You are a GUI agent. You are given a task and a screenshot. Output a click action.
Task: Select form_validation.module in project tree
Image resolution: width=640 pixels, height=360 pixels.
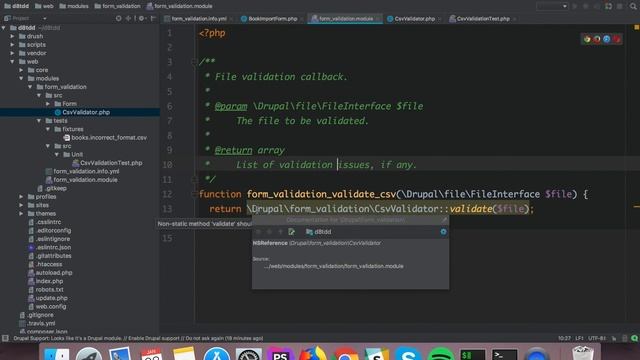coord(85,180)
